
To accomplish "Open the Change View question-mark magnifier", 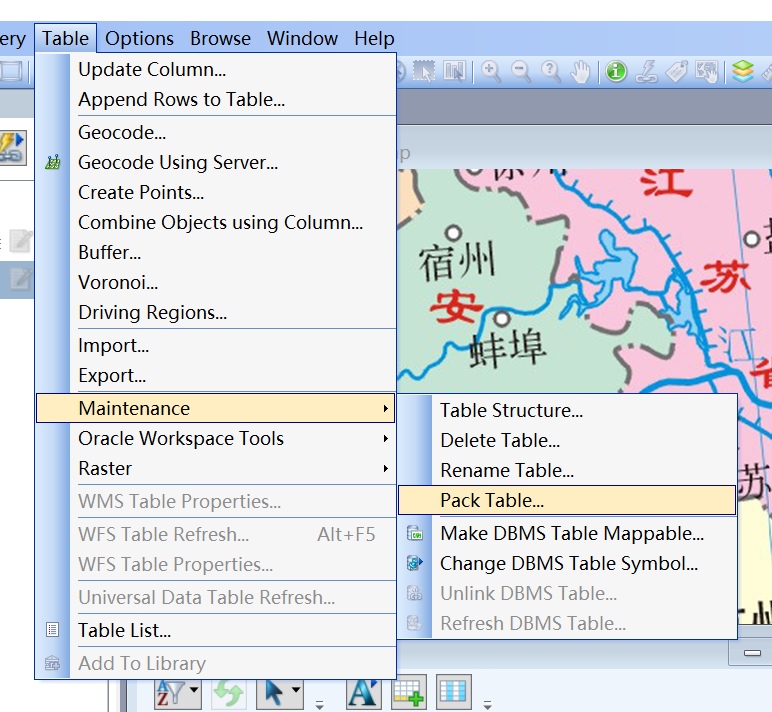I will pos(551,72).
